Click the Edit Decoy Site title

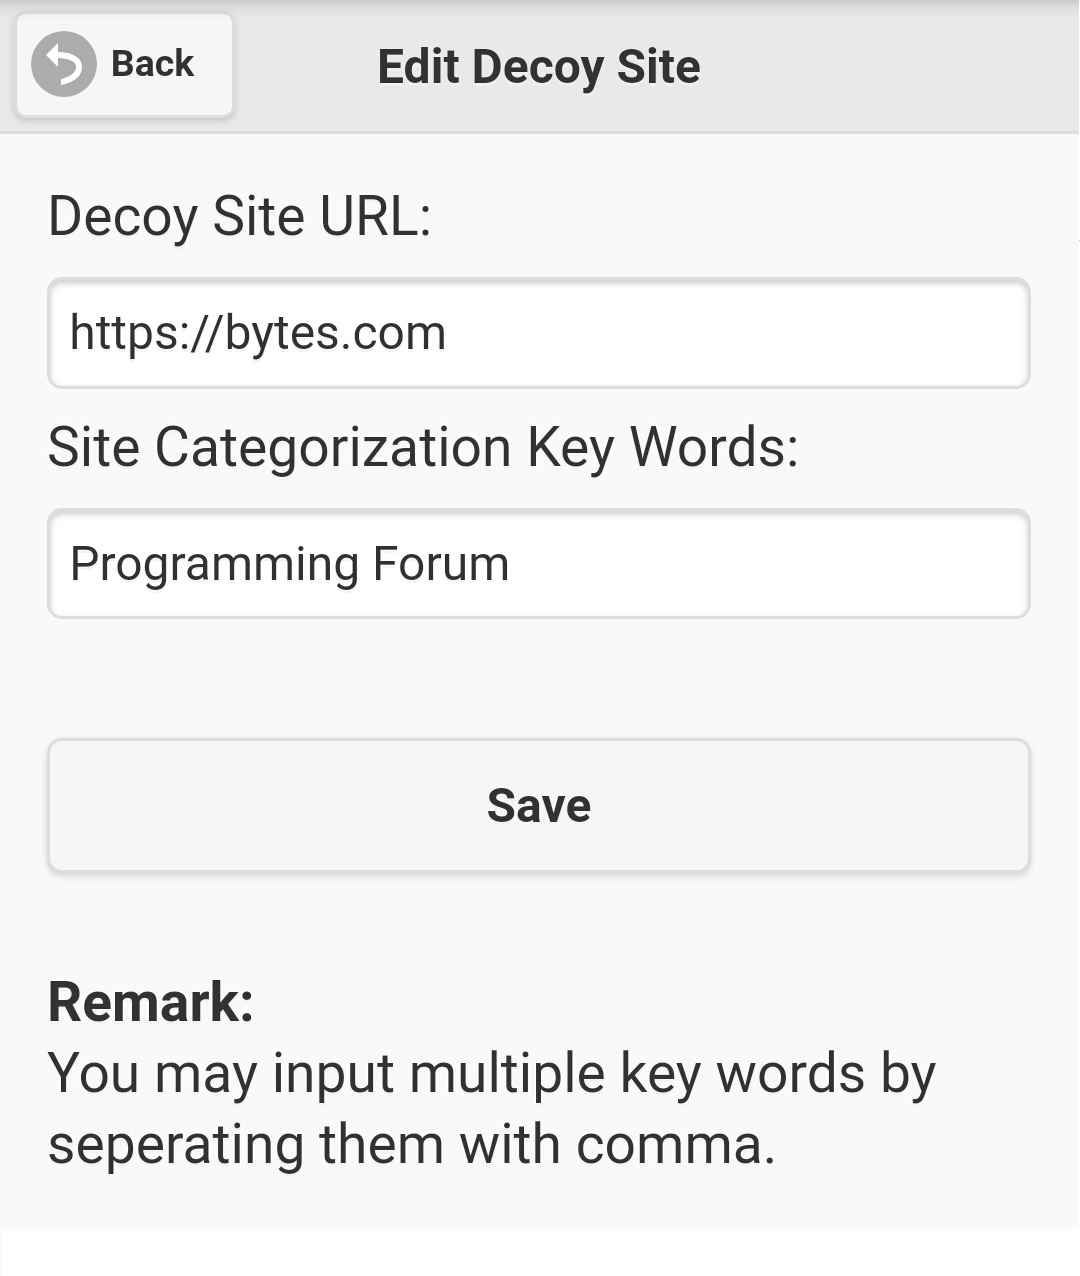coord(539,67)
